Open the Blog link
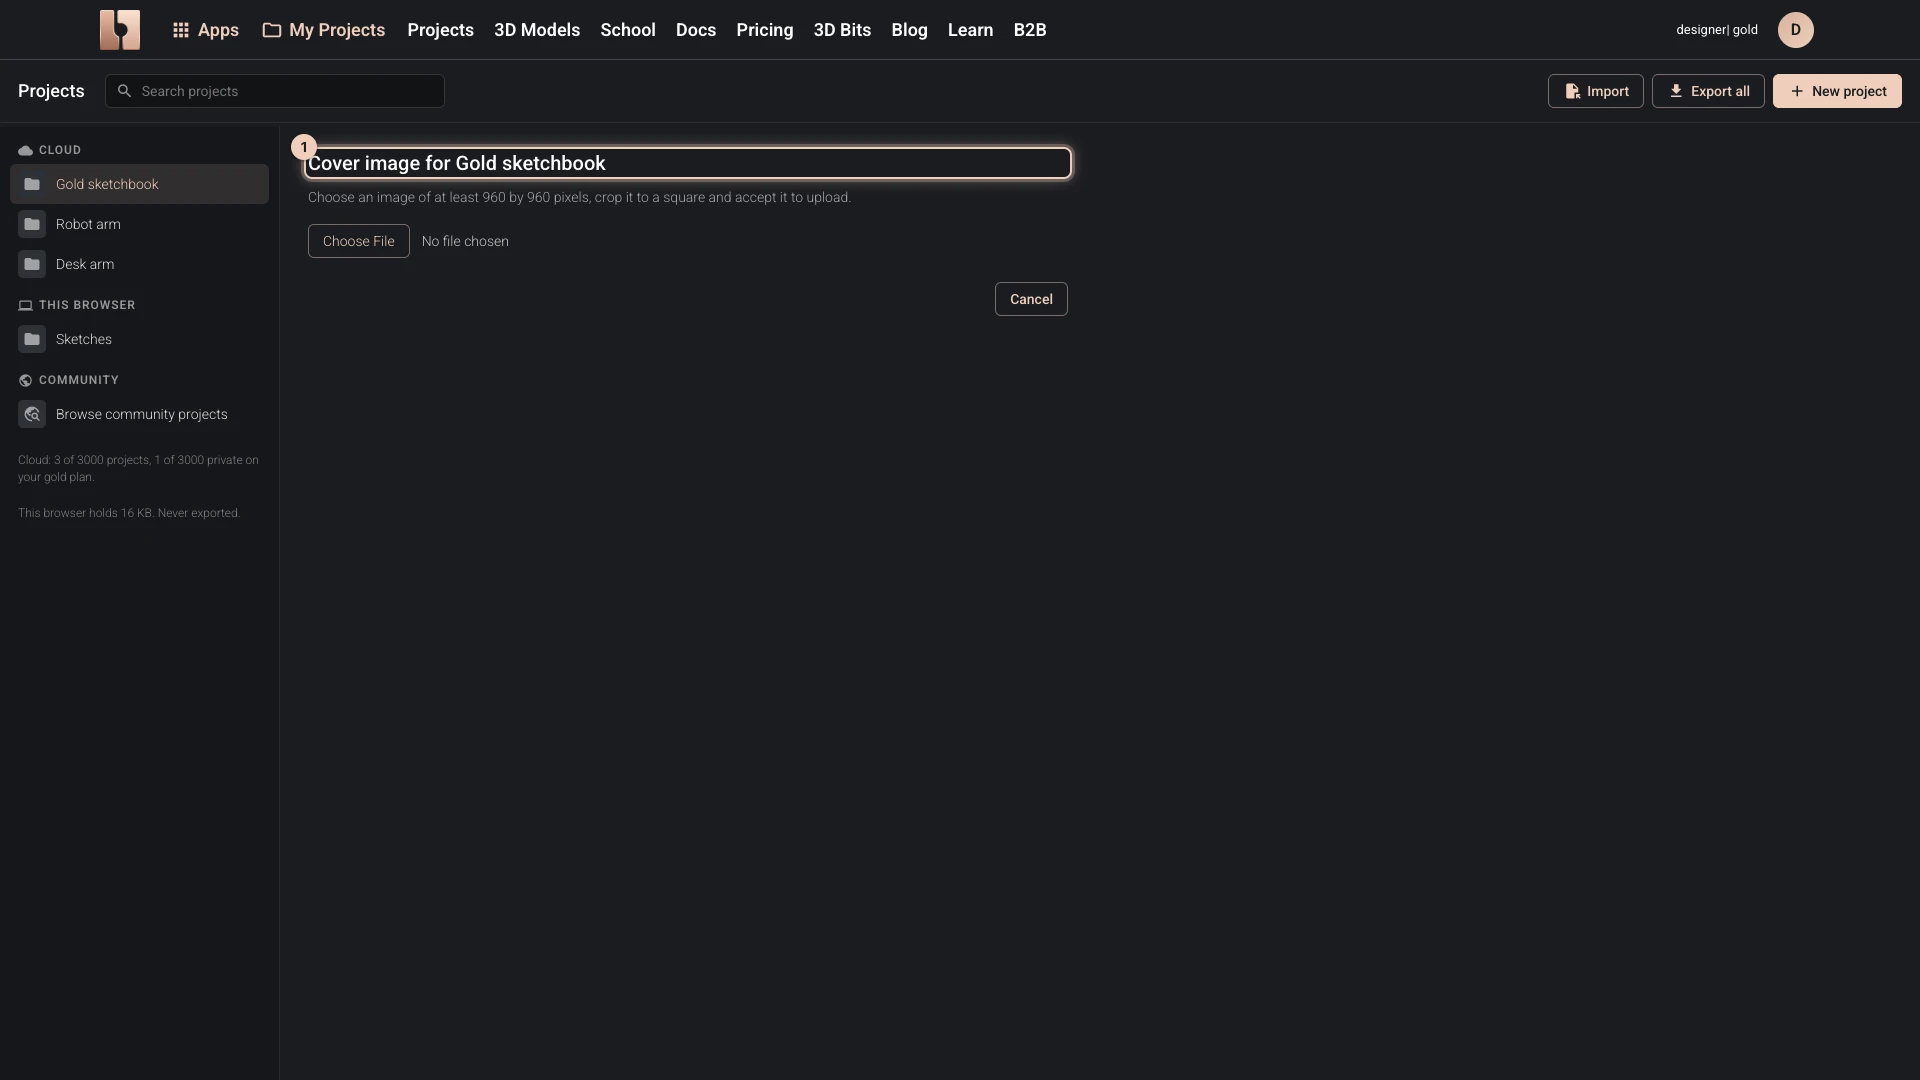Image resolution: width=1920 pixels, height=1080 pixels. [909, 30]
